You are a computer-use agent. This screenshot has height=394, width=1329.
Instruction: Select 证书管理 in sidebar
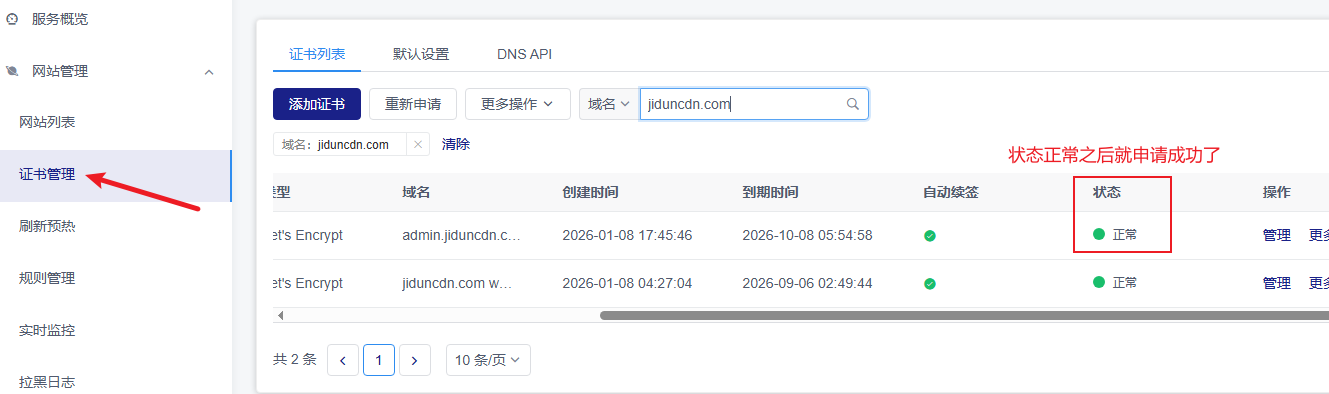click(47, 174)
